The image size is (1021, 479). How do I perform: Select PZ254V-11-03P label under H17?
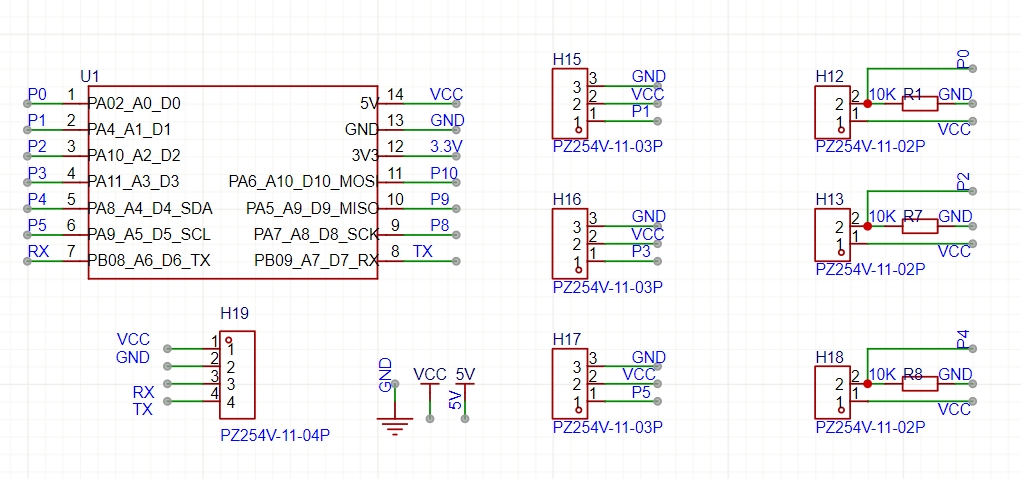pos(608,427)
